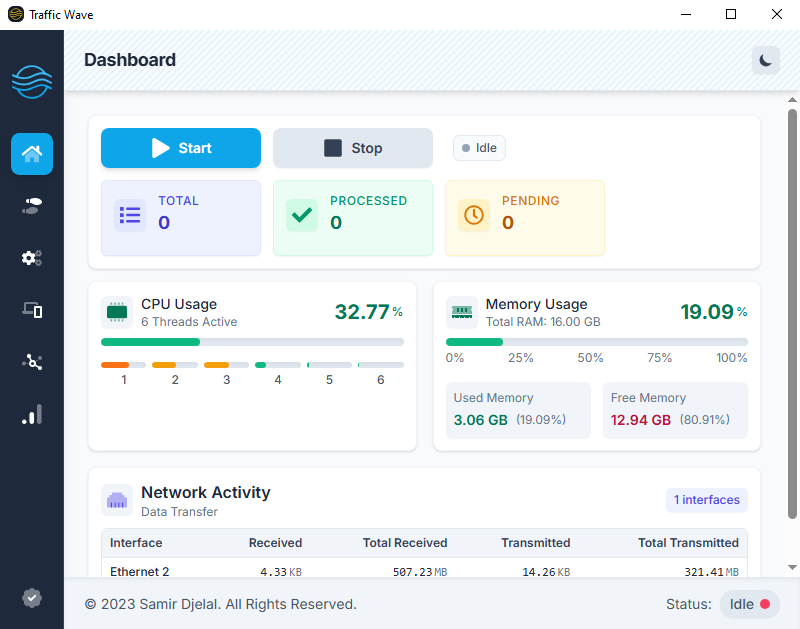Click the PROCESSED counter card
Screen dimensions: 800x629
(x=353, y=218)
